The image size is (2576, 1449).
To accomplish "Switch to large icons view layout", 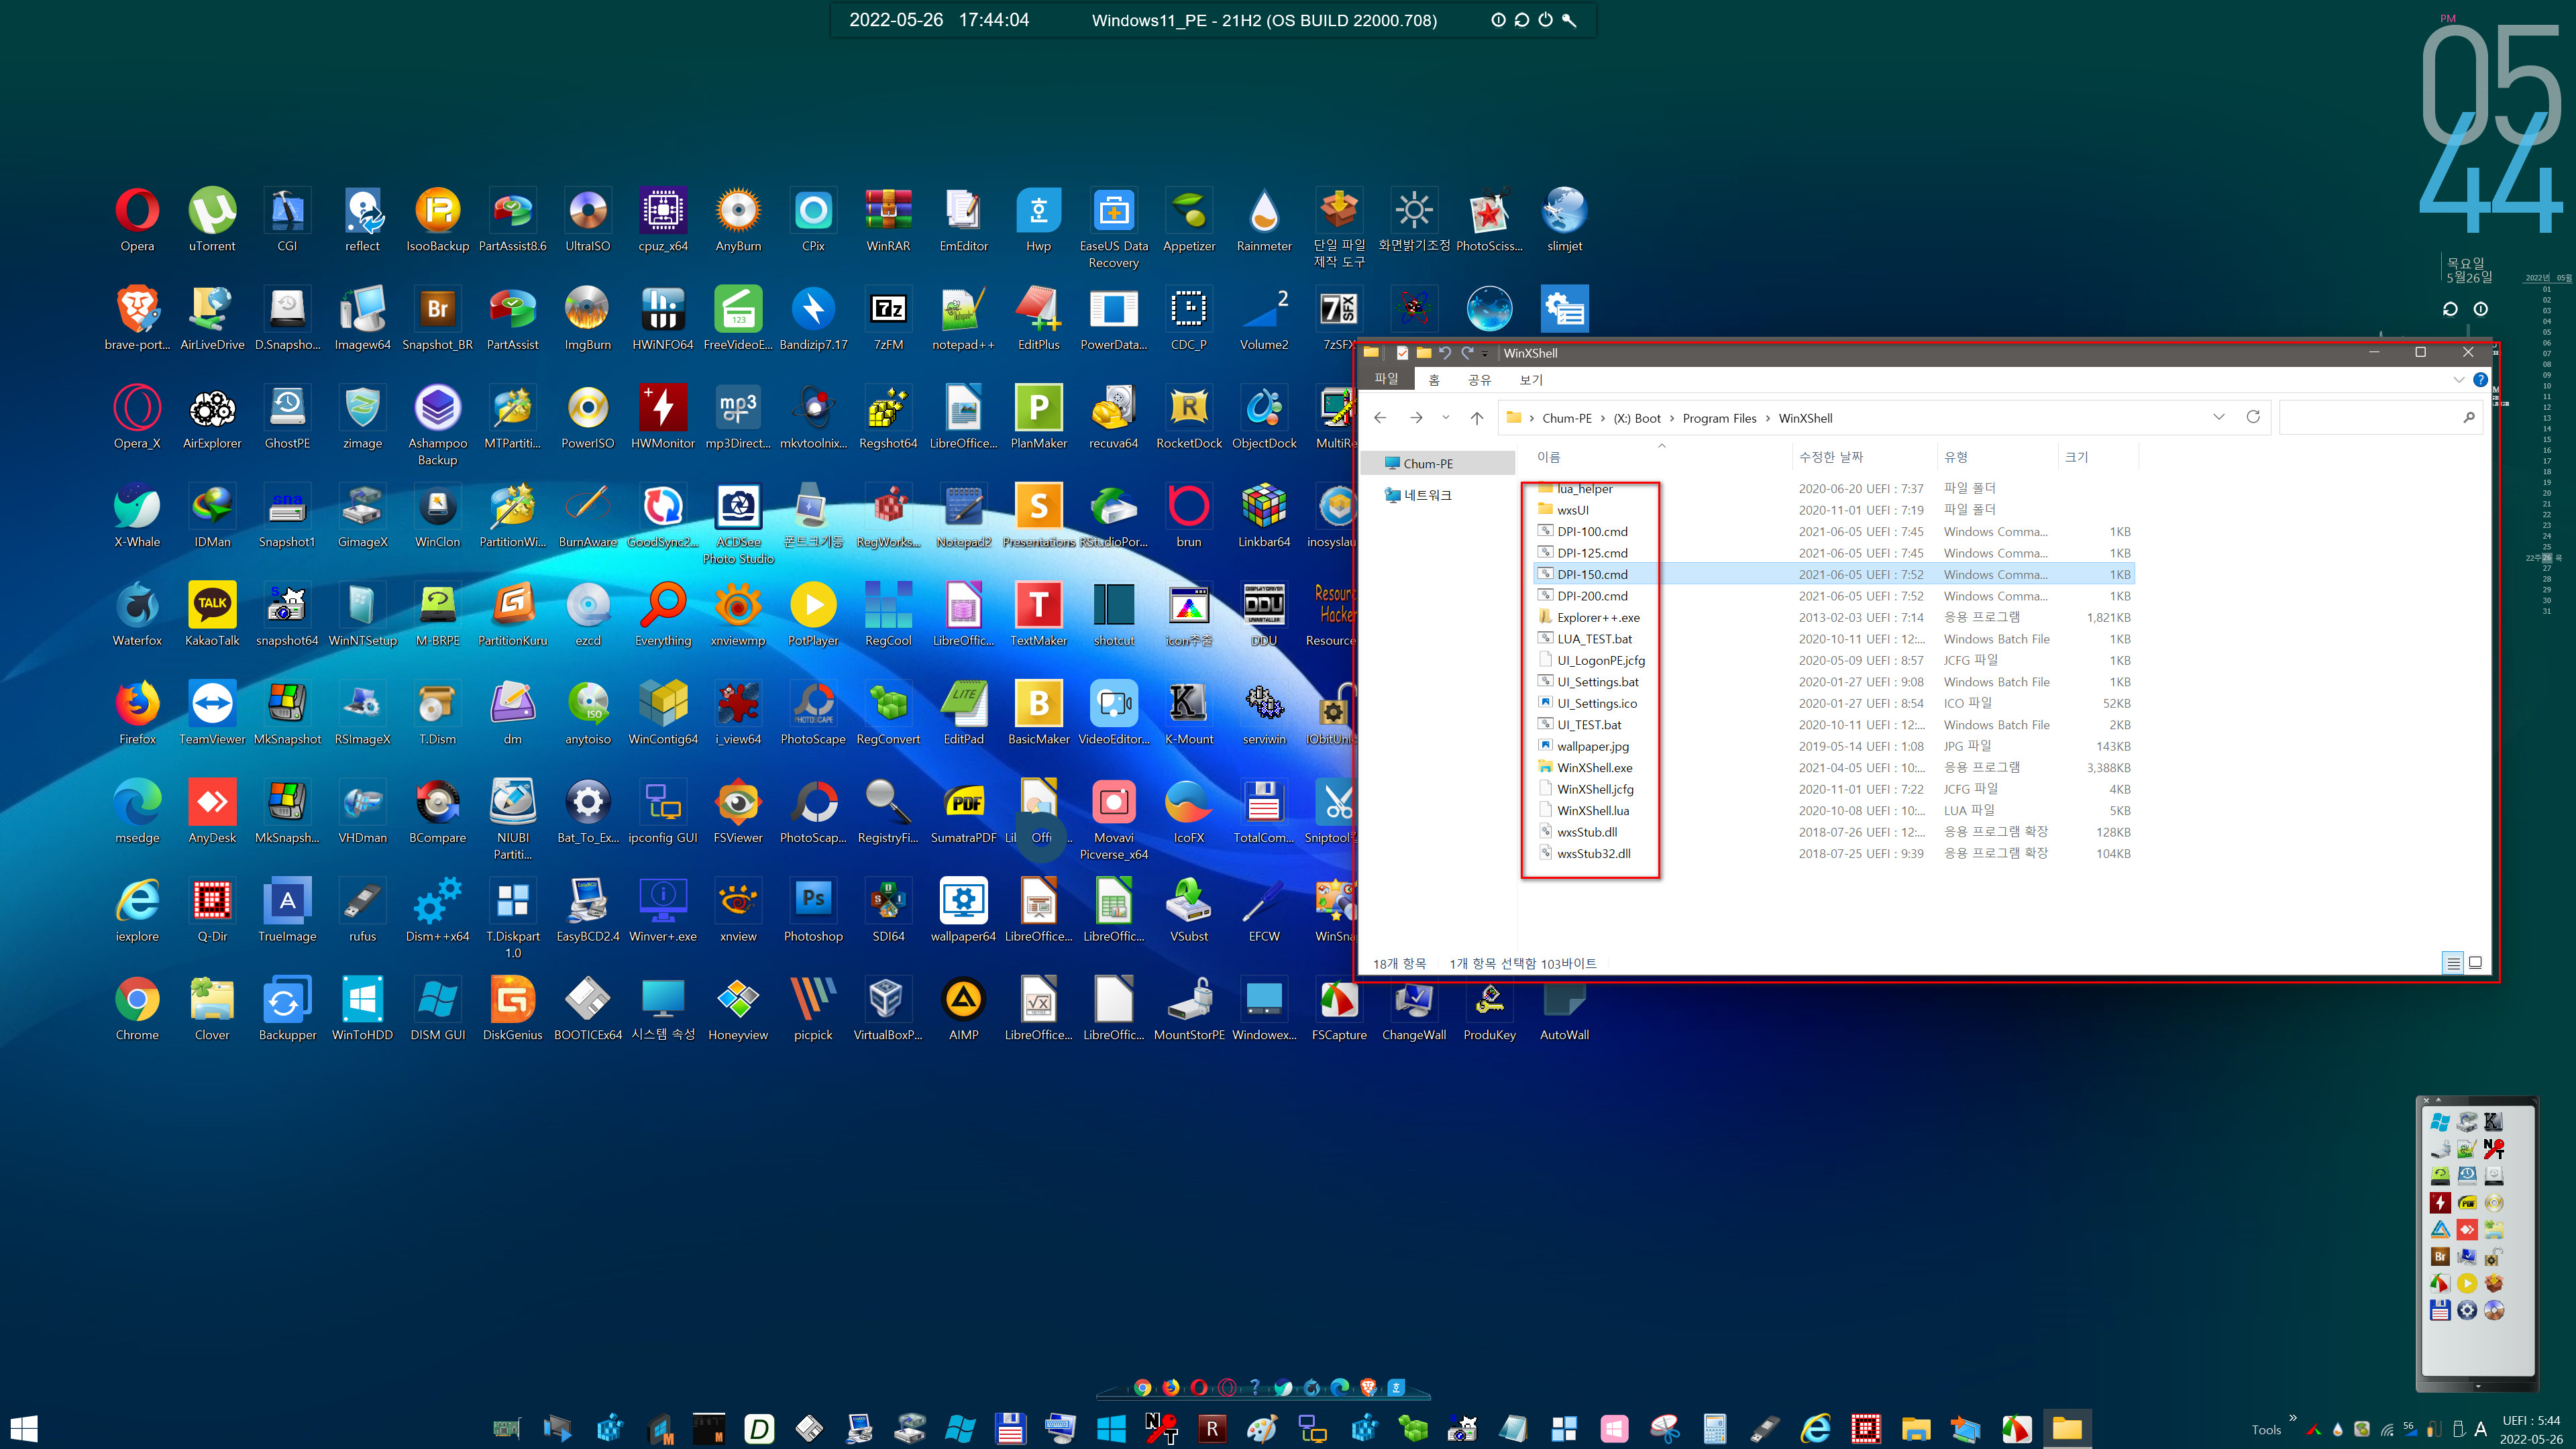I will (2475, 963).
